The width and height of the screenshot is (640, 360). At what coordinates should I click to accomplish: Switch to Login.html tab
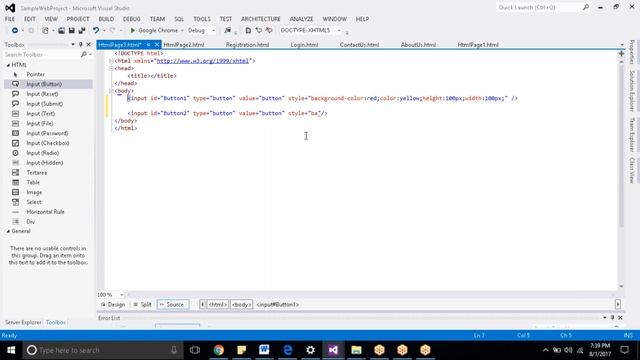pyautogui.click(x=304, y=45)
